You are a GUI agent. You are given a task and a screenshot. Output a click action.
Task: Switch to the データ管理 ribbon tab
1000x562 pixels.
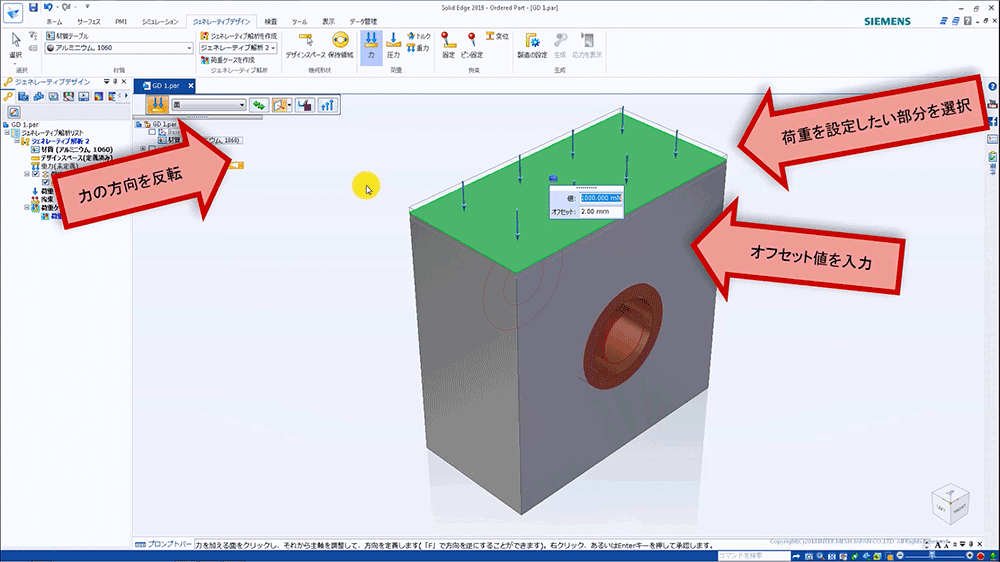(363, 22)
